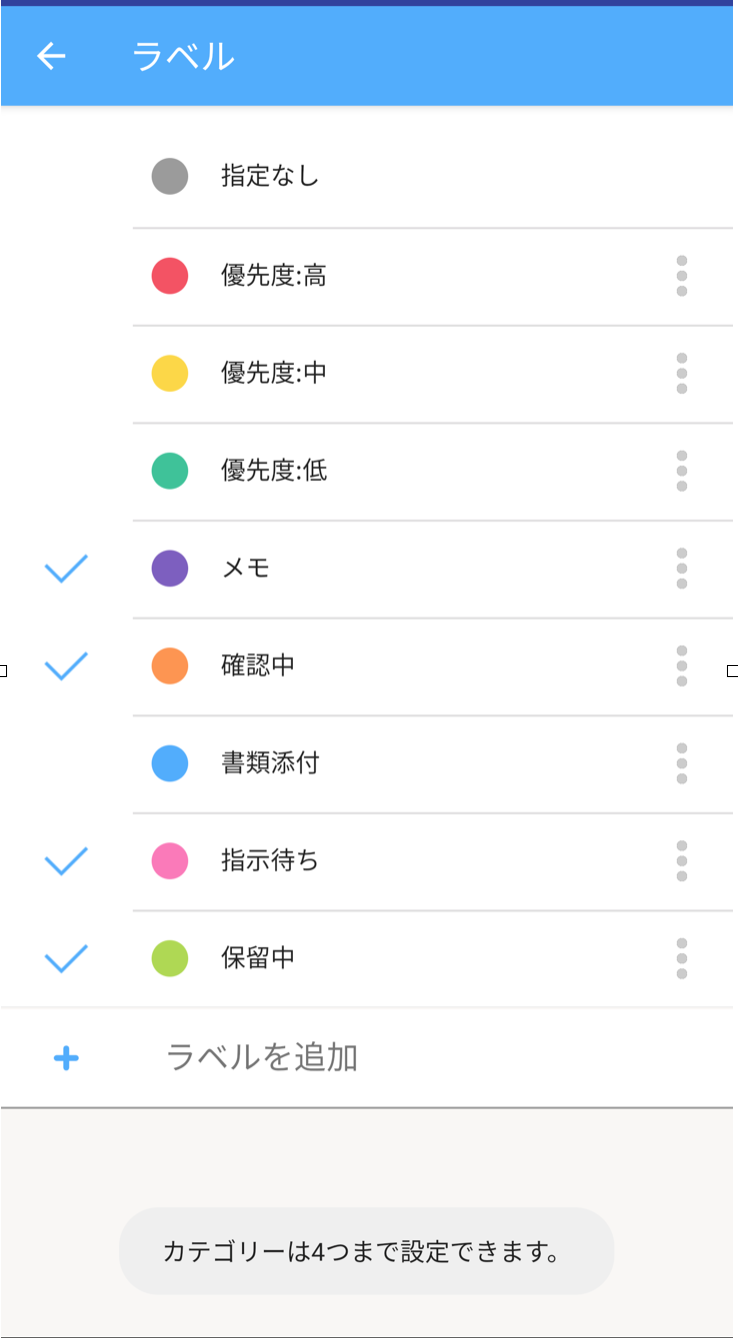Tap ラベルを追加 to add label
This screenshot has height=1338, width=738.
pos(262,1058)
